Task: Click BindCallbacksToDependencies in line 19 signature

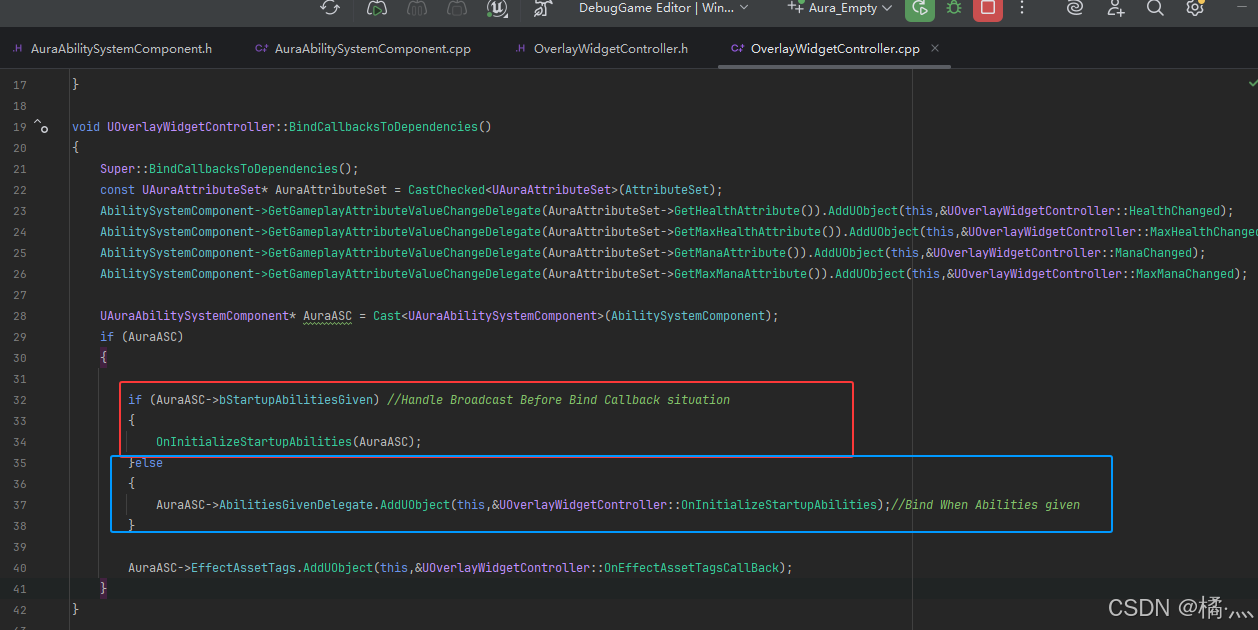Action: point(384,127)
